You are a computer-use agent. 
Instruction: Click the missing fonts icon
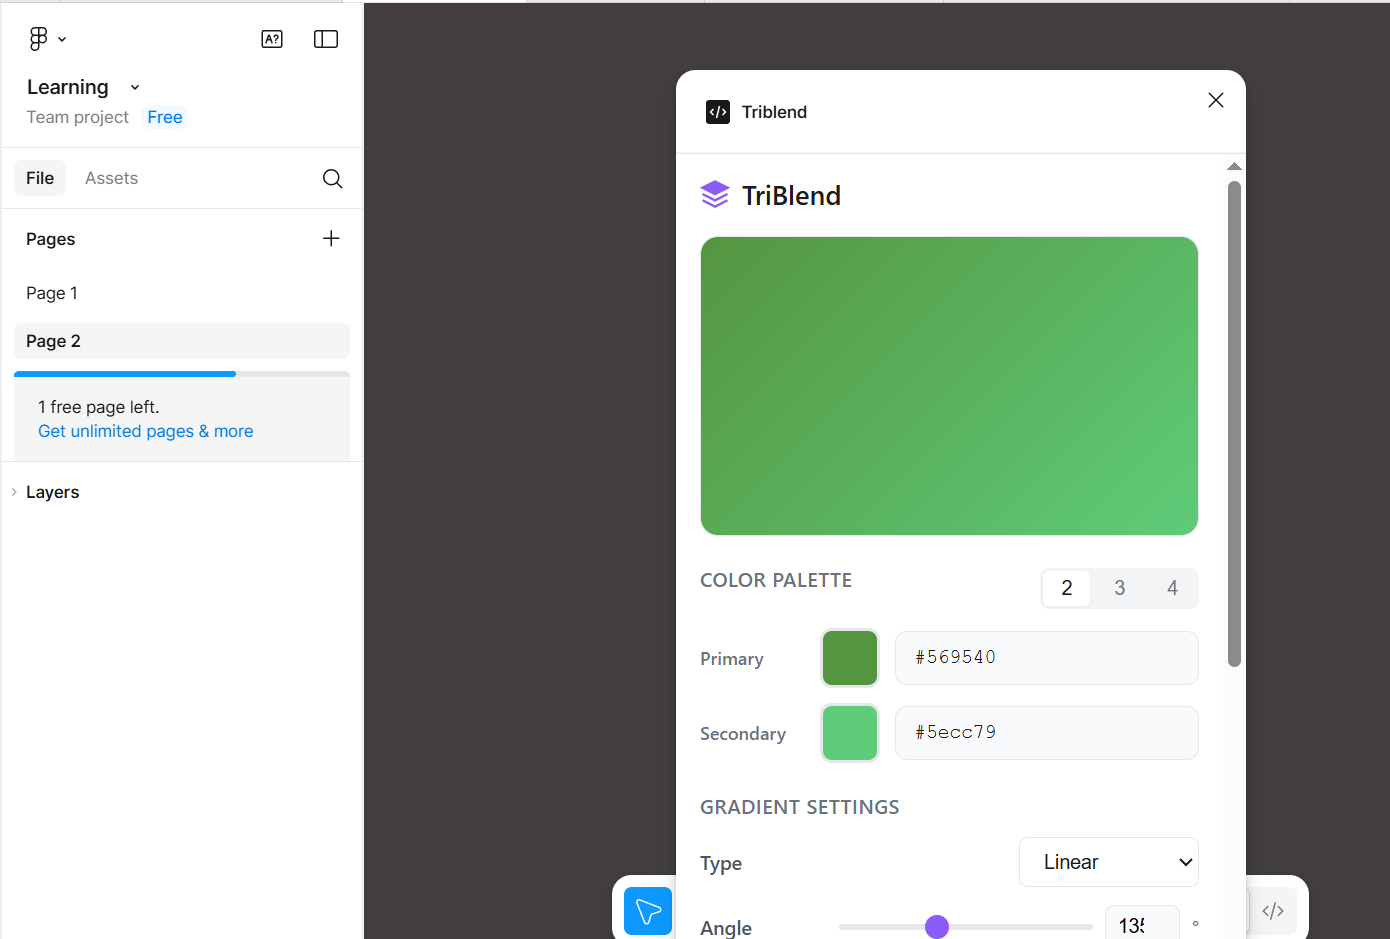click(271, 38)
